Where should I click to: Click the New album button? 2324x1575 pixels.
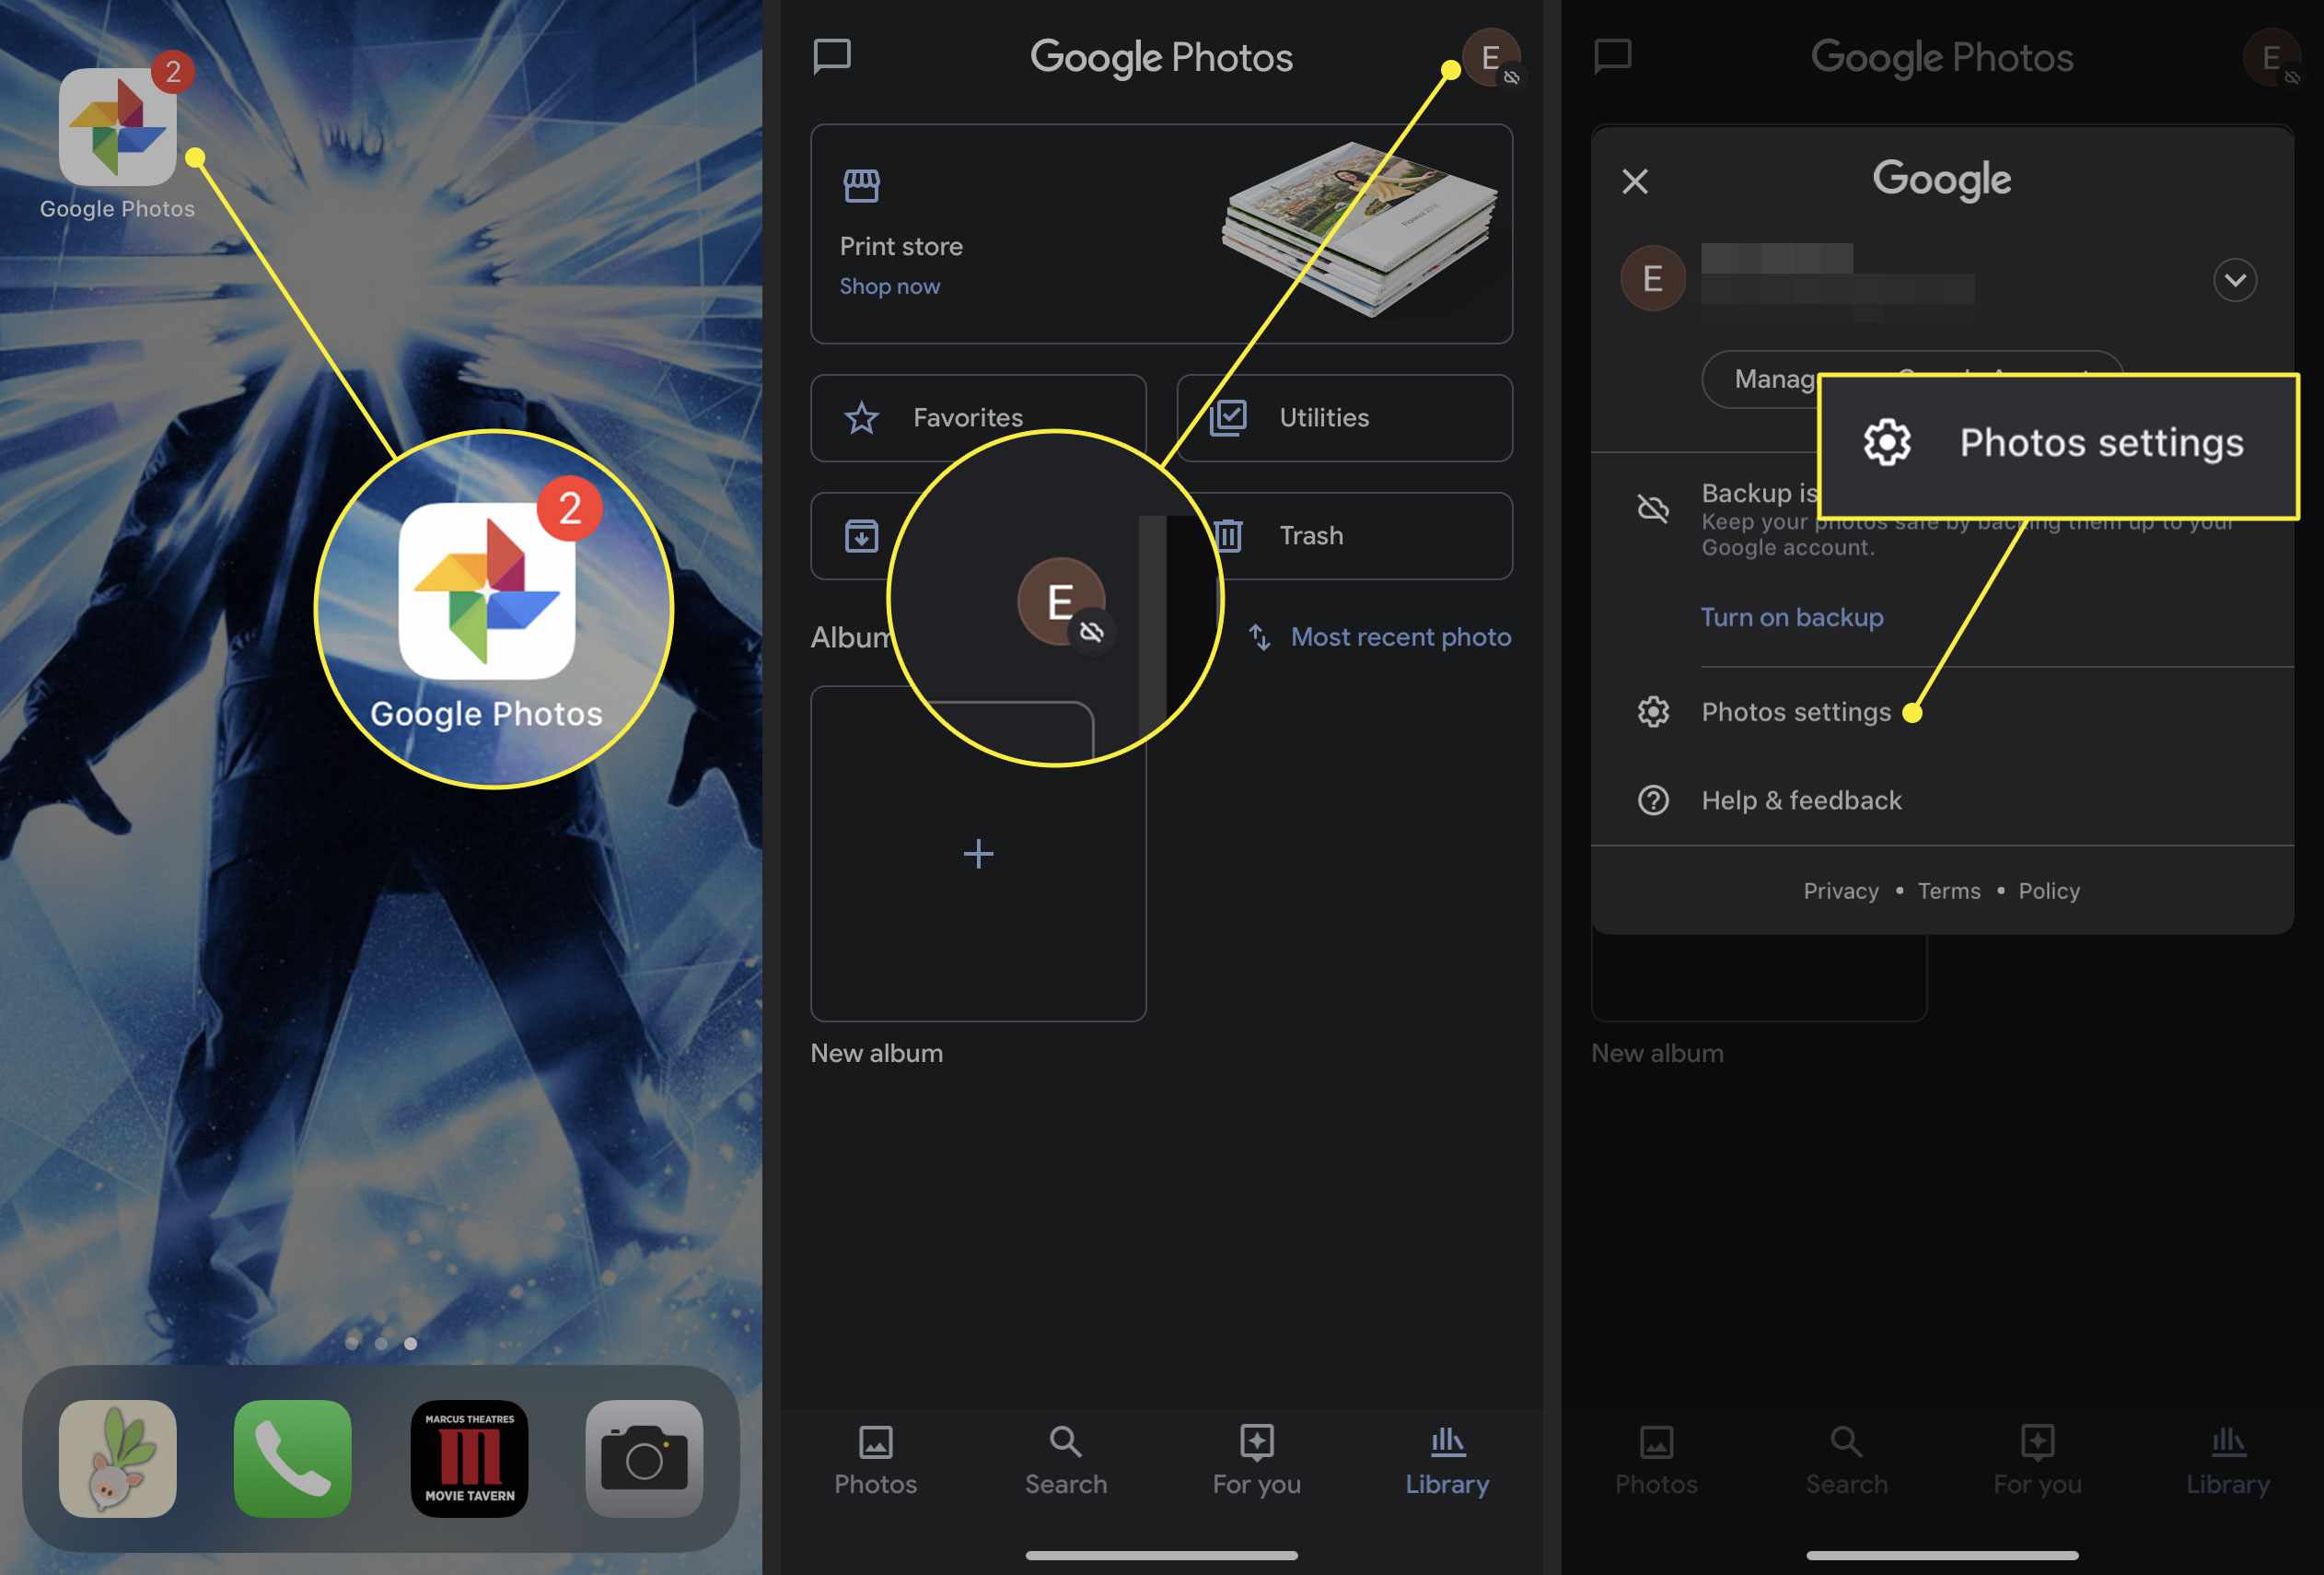[x=979, y=853]
